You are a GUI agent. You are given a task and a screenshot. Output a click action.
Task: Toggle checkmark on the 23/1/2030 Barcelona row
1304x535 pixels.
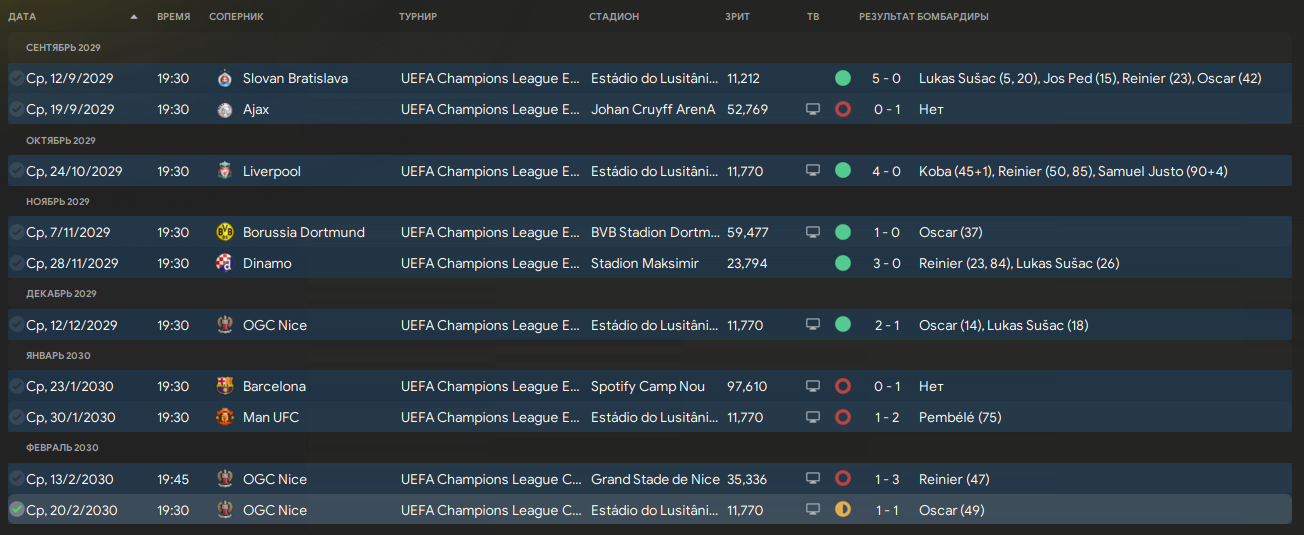pos(16,386)
